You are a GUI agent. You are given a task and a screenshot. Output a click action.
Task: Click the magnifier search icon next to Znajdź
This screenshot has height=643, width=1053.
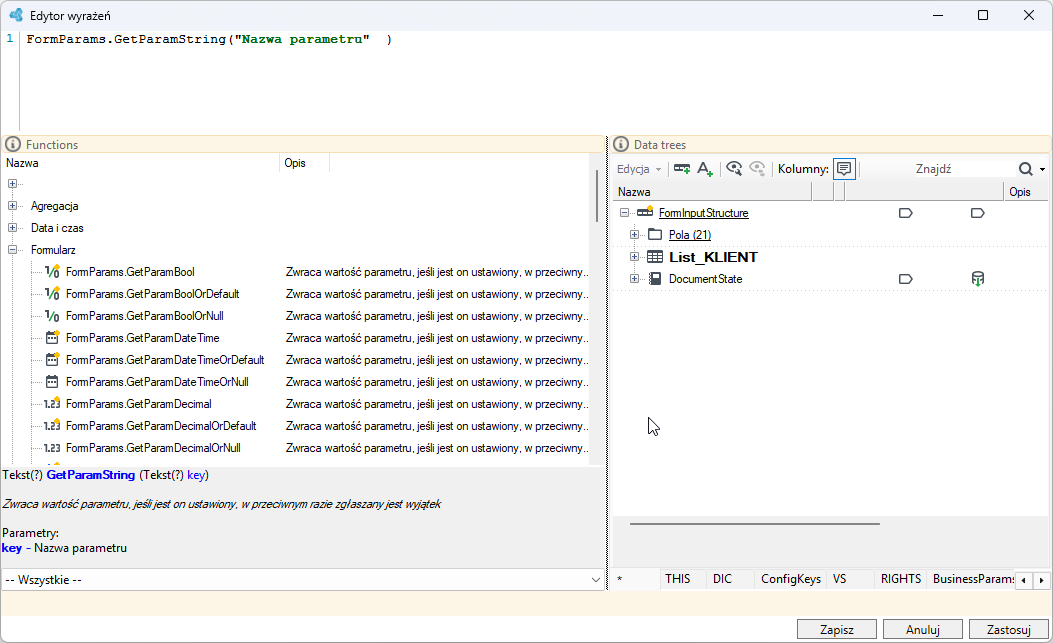1025,169
